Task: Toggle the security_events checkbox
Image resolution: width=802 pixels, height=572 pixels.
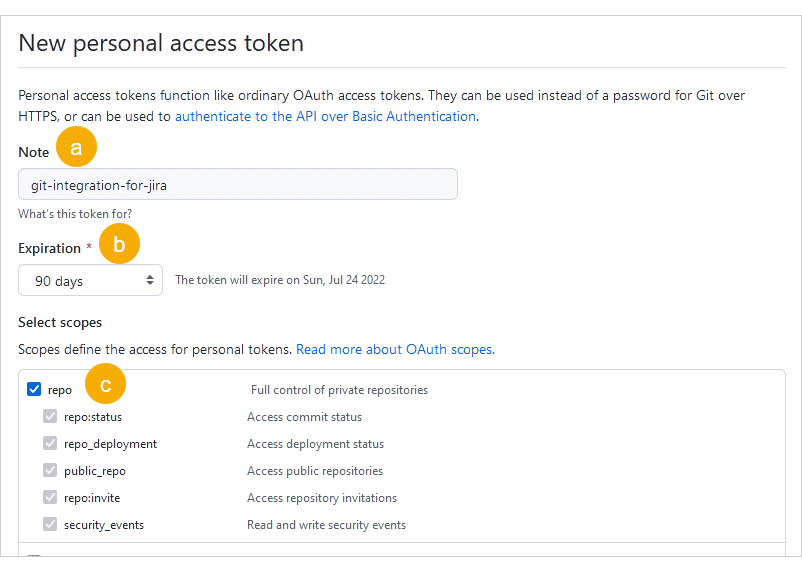Action: [x=50, y=524]
